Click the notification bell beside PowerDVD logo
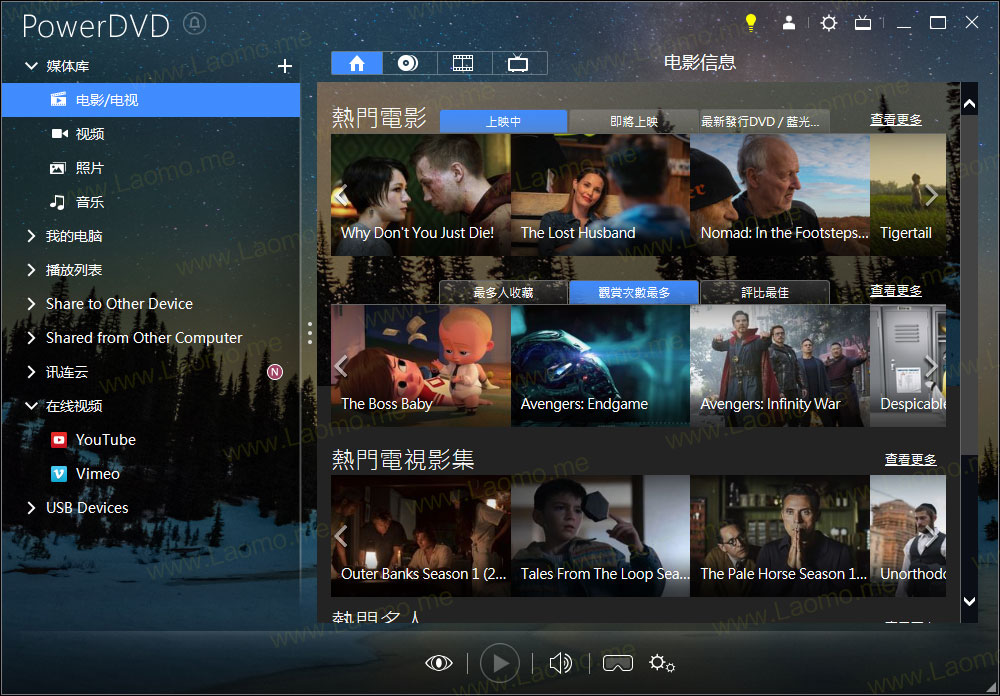This screenshot has width=1000, height=696. click(x=195, y=24)
